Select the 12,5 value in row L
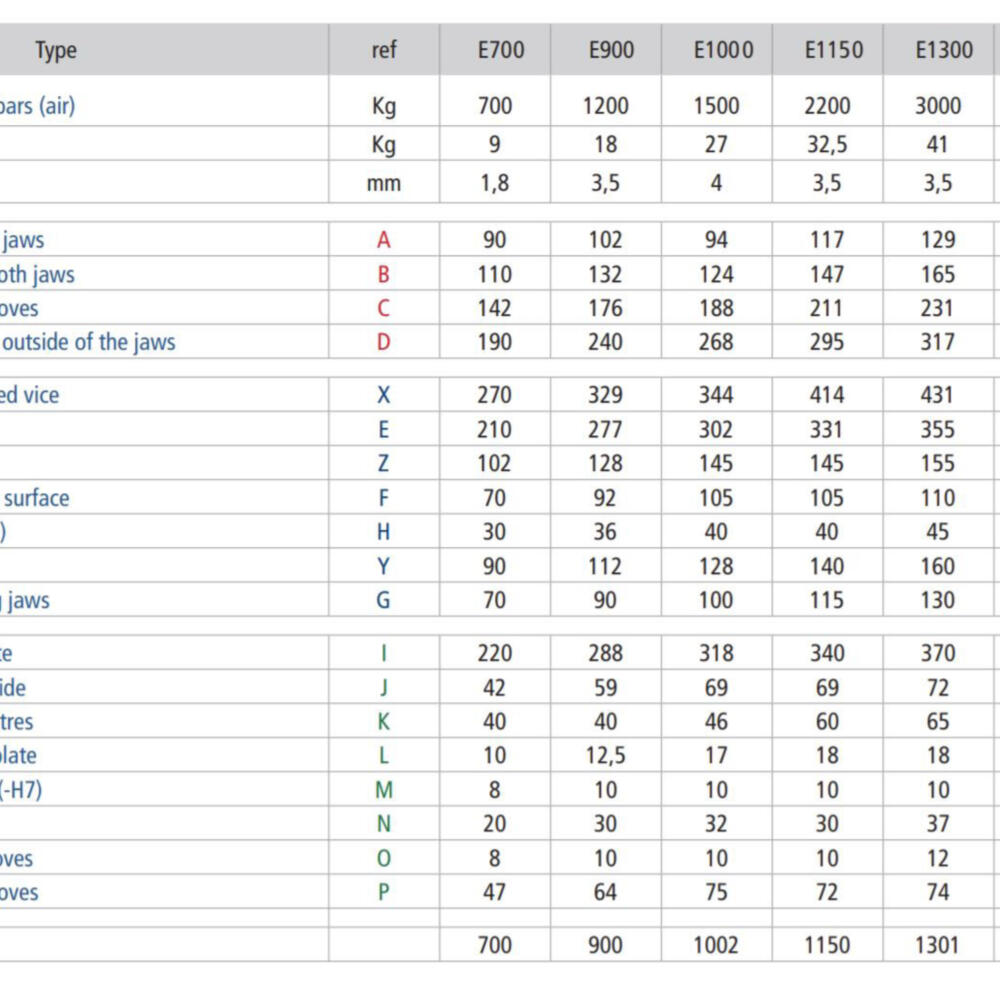This screenshot has height=1000, width=1000. [605, 756]
